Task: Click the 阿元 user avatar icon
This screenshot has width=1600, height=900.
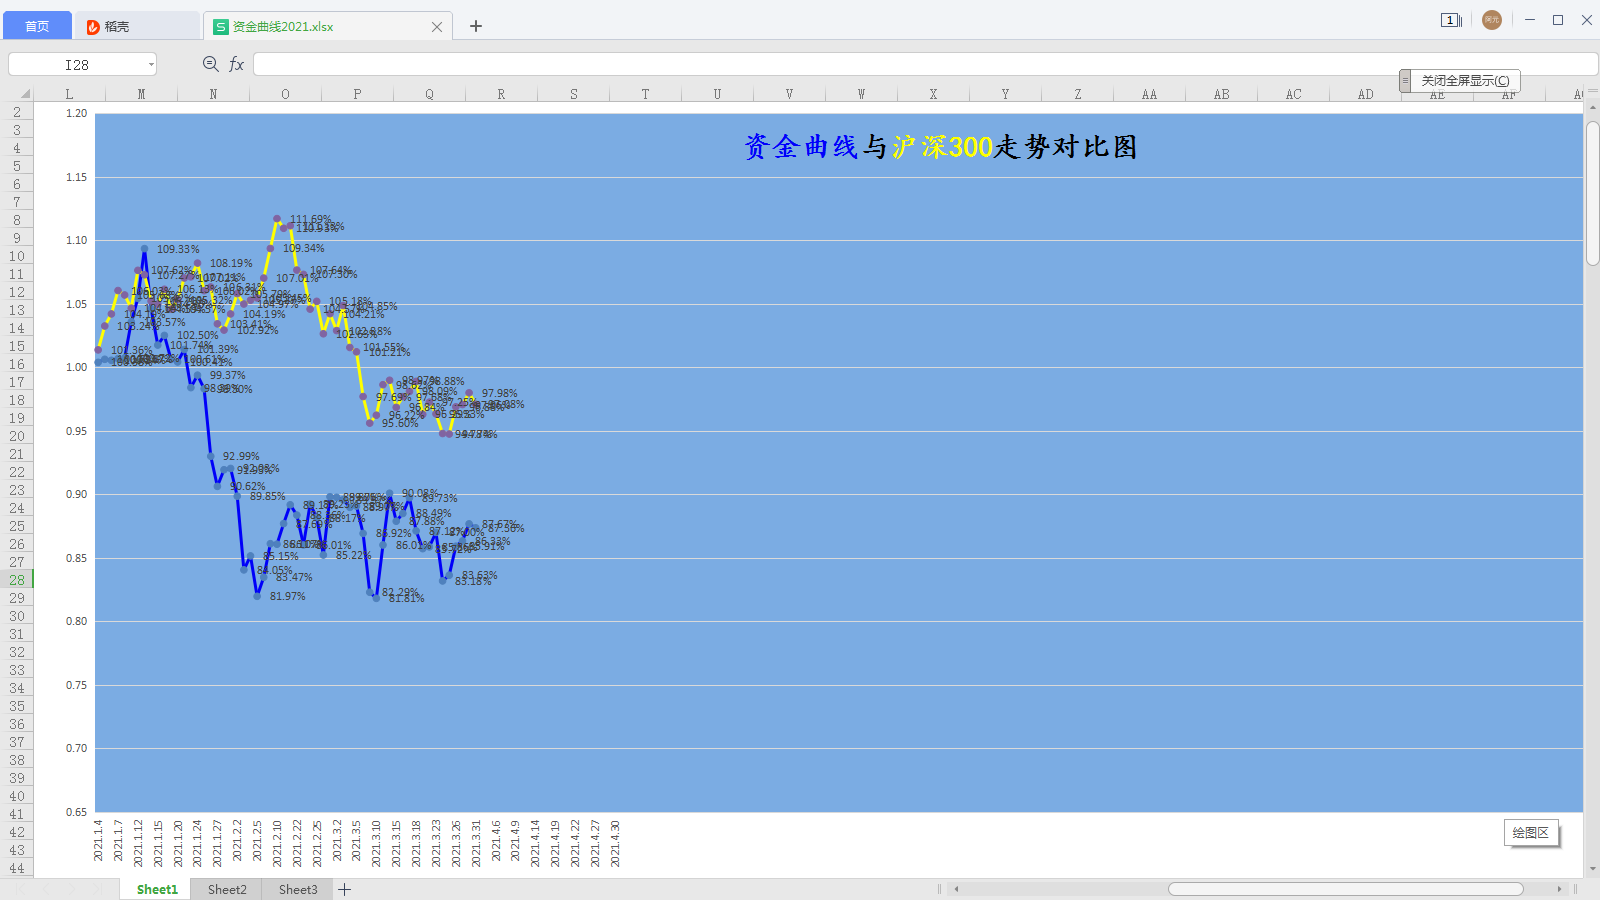Action: 1491,19
